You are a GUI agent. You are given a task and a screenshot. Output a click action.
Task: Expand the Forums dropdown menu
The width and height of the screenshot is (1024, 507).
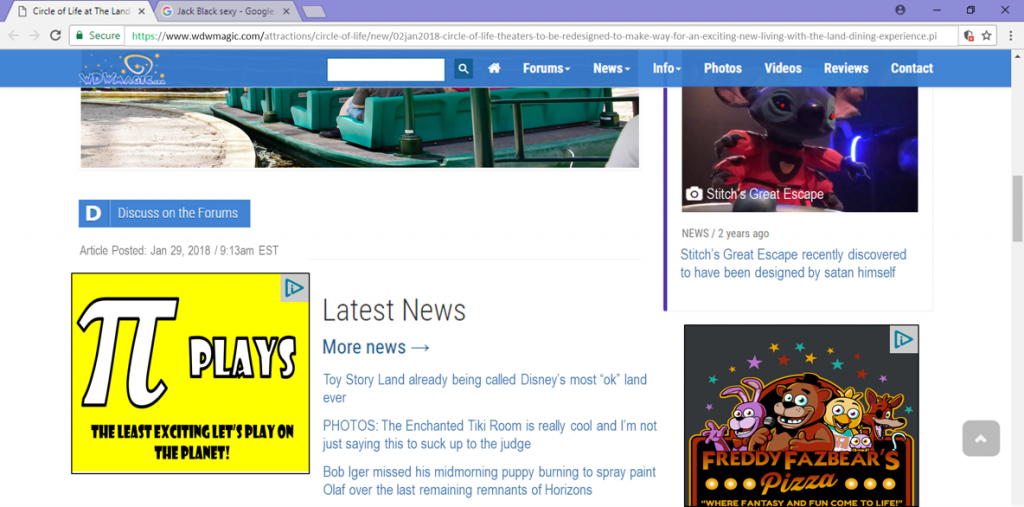[x=547, y=68]
